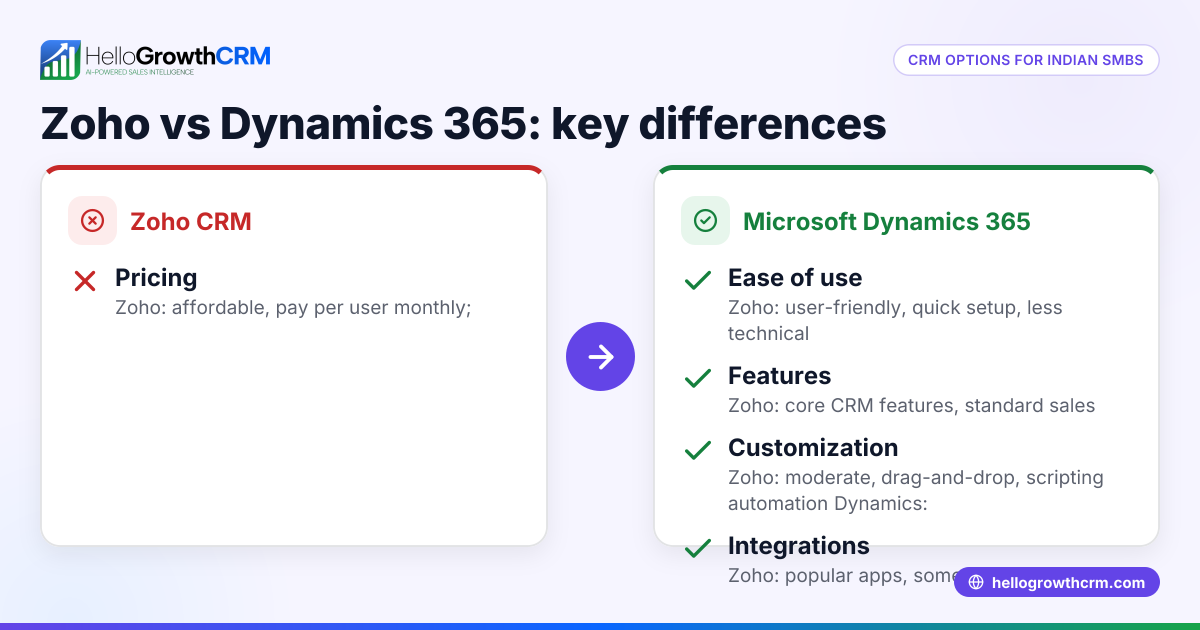Click the CRM OPTIONS FOR INDIAN SMBS badge
The image size is (1200, 630).
coord(1026,60)
